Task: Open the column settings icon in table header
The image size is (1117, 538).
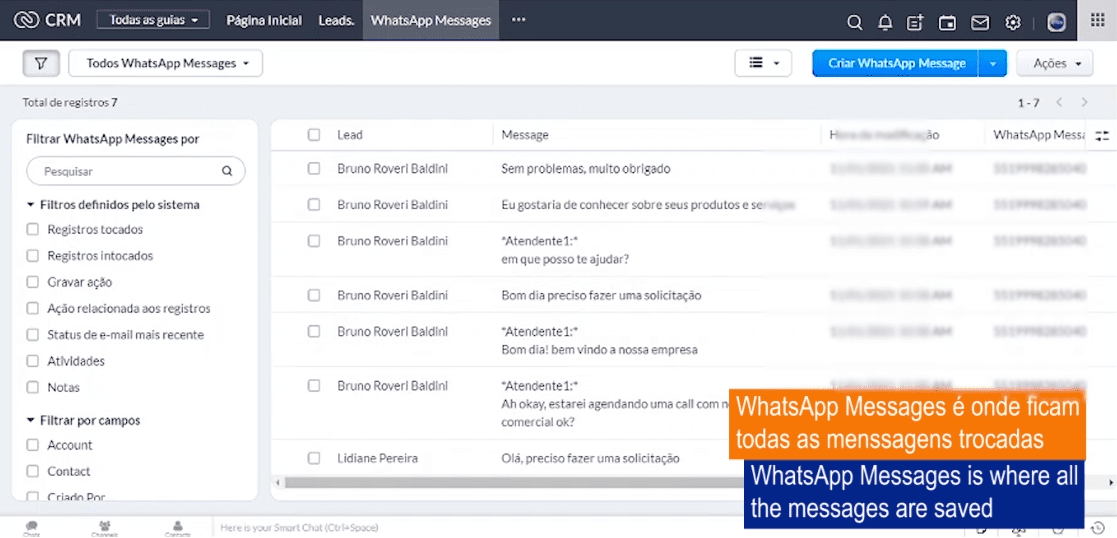Action: coord(1102,135)
